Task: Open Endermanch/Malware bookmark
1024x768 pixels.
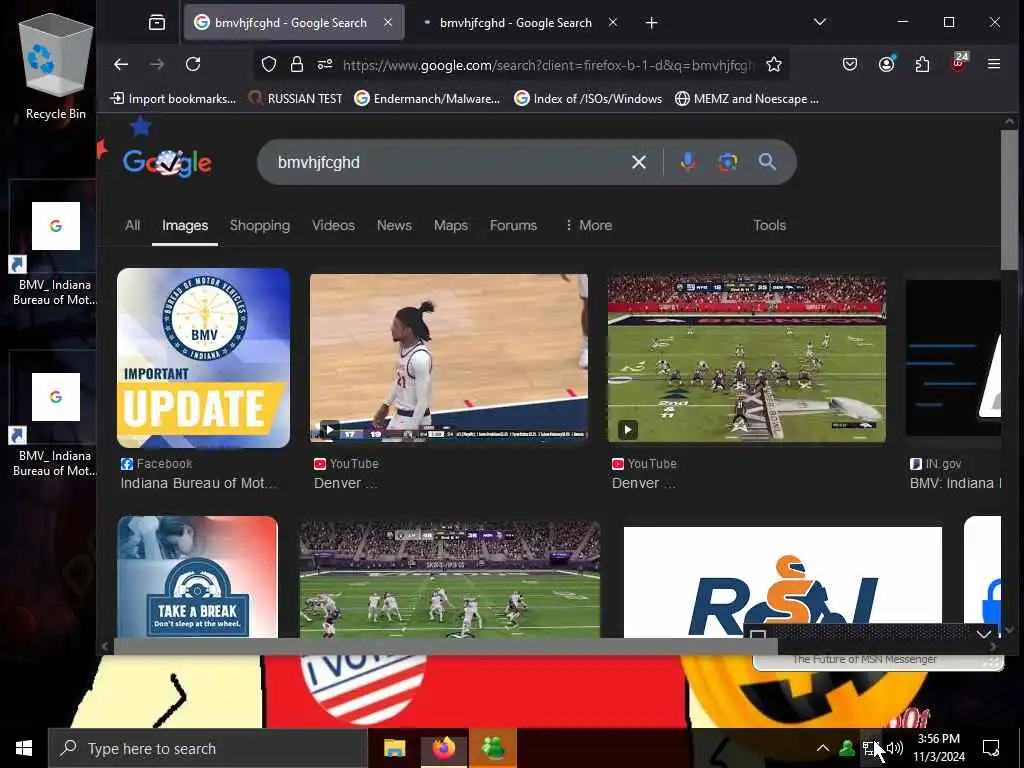Action: (x=427, y=99)
